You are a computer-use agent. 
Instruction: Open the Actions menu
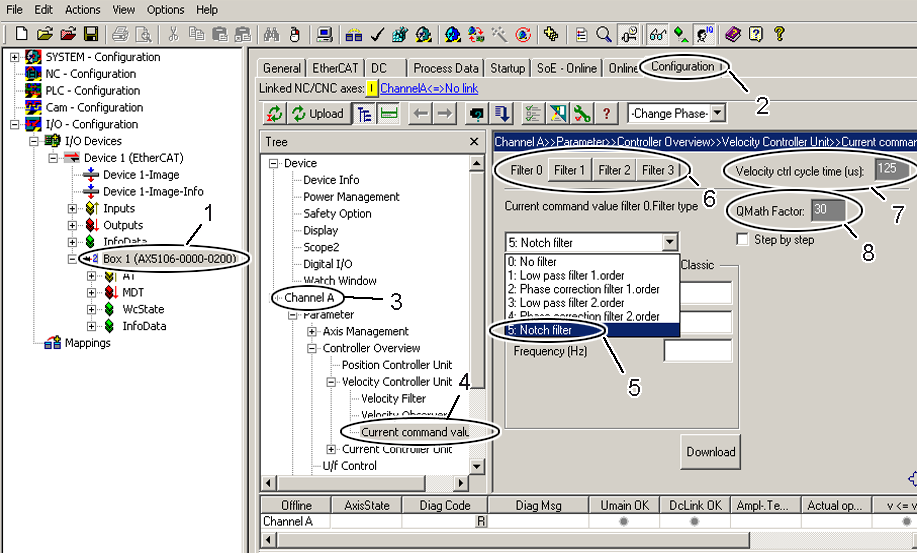click(82, 10)
